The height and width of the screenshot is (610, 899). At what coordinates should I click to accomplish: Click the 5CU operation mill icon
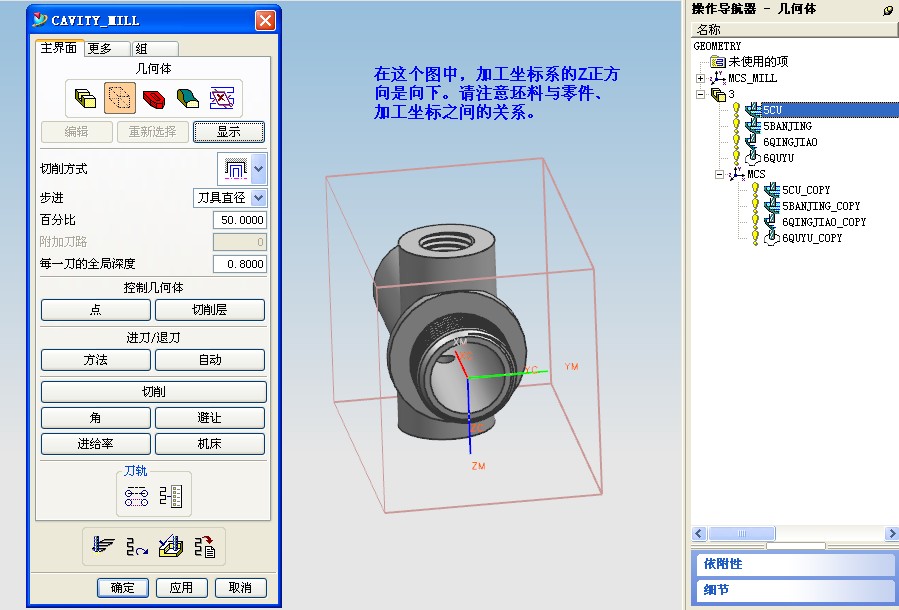[x=753, y=110]
